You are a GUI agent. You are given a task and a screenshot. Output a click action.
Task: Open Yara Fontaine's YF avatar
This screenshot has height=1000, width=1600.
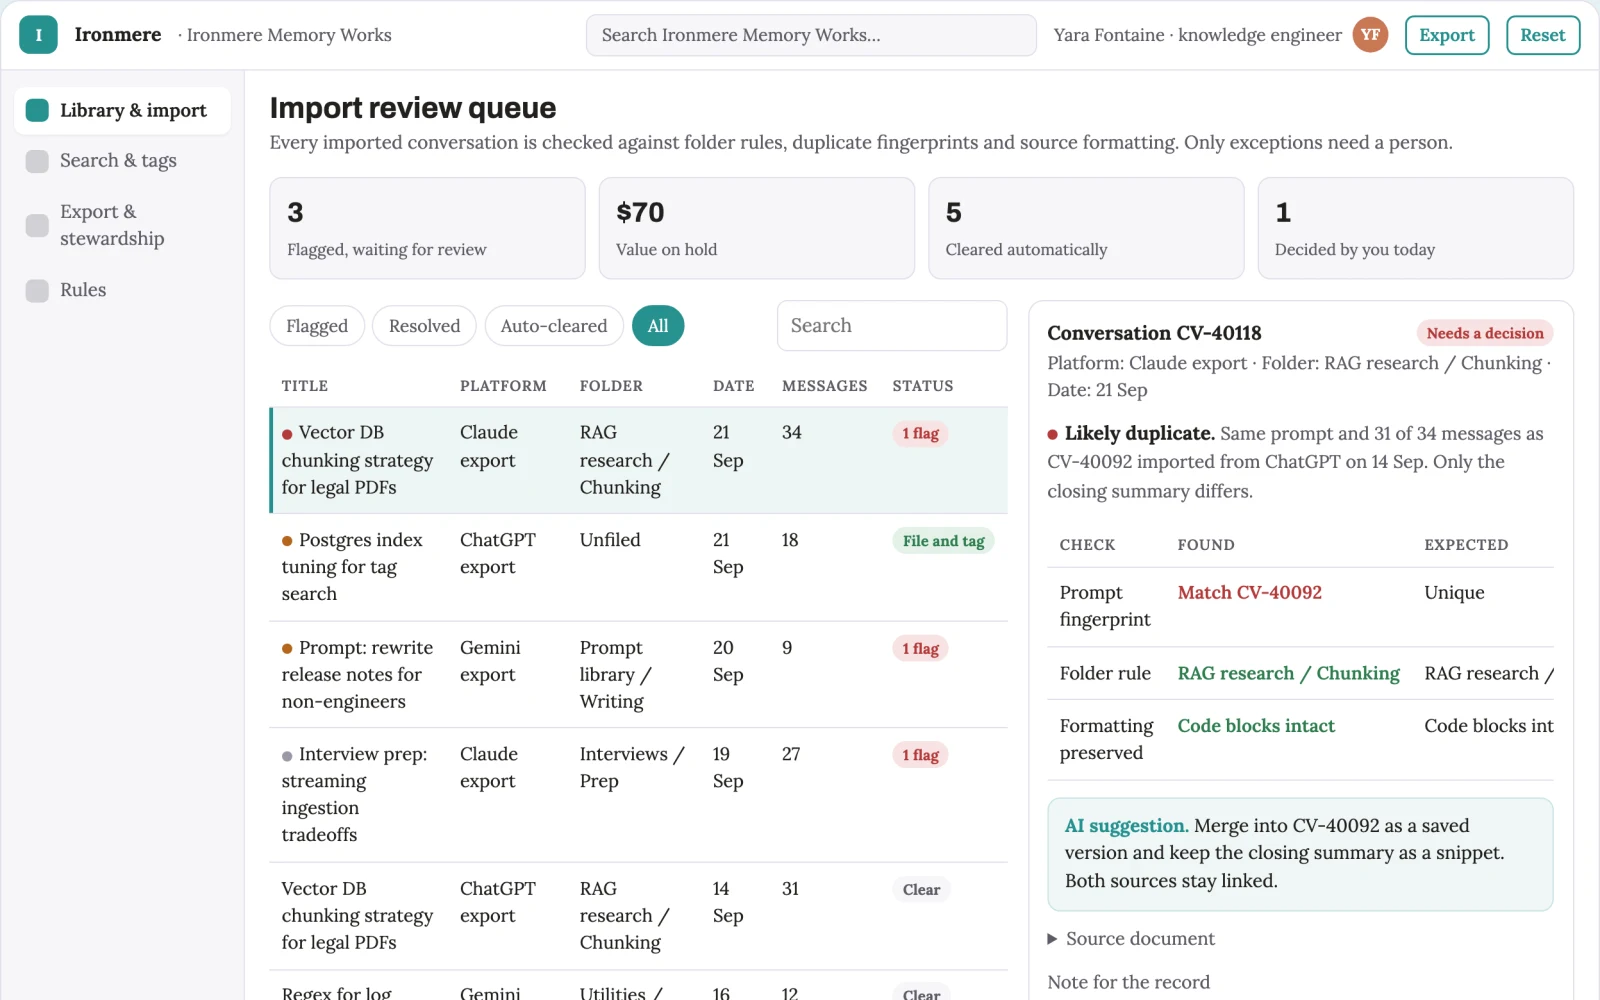[x=1370, y=35]
